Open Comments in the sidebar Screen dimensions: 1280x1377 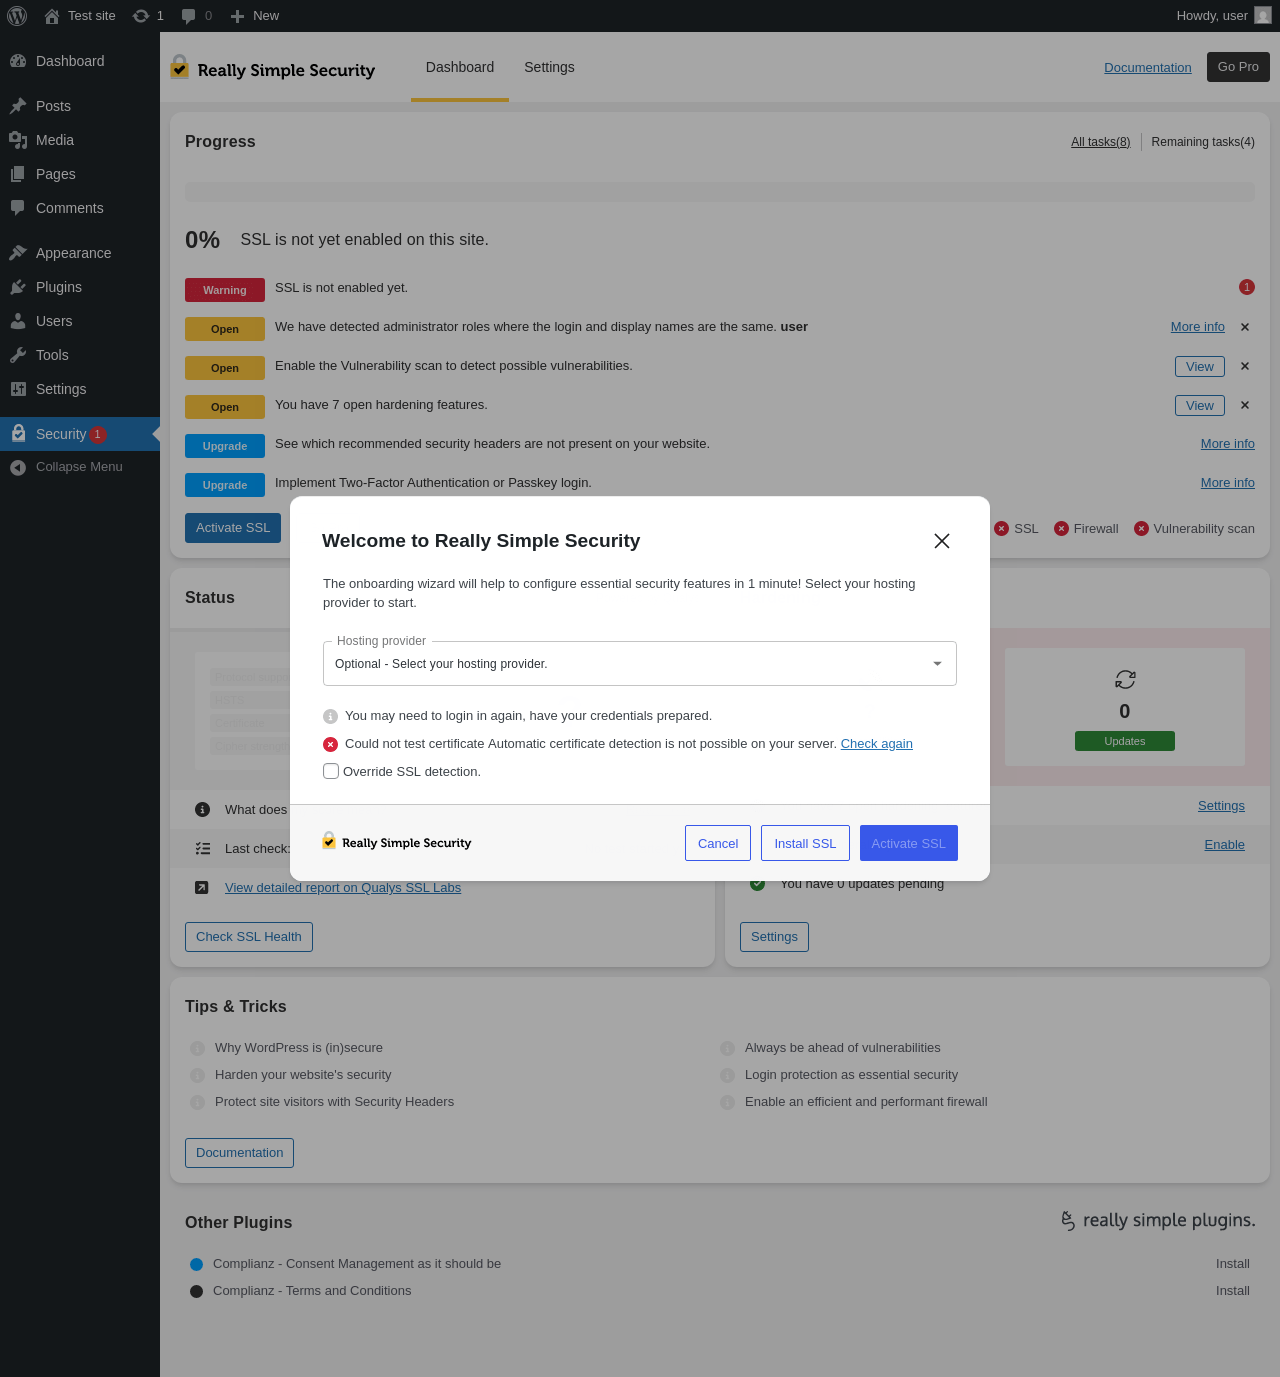click(80, 208)
